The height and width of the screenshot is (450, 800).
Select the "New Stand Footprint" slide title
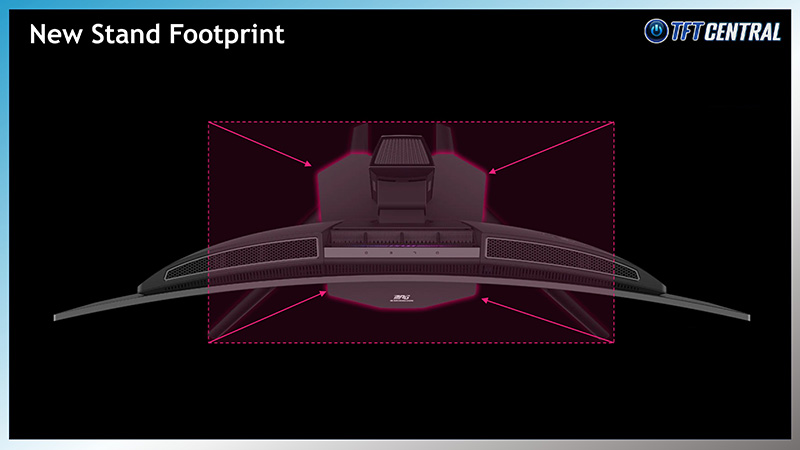tap(157, 34)
